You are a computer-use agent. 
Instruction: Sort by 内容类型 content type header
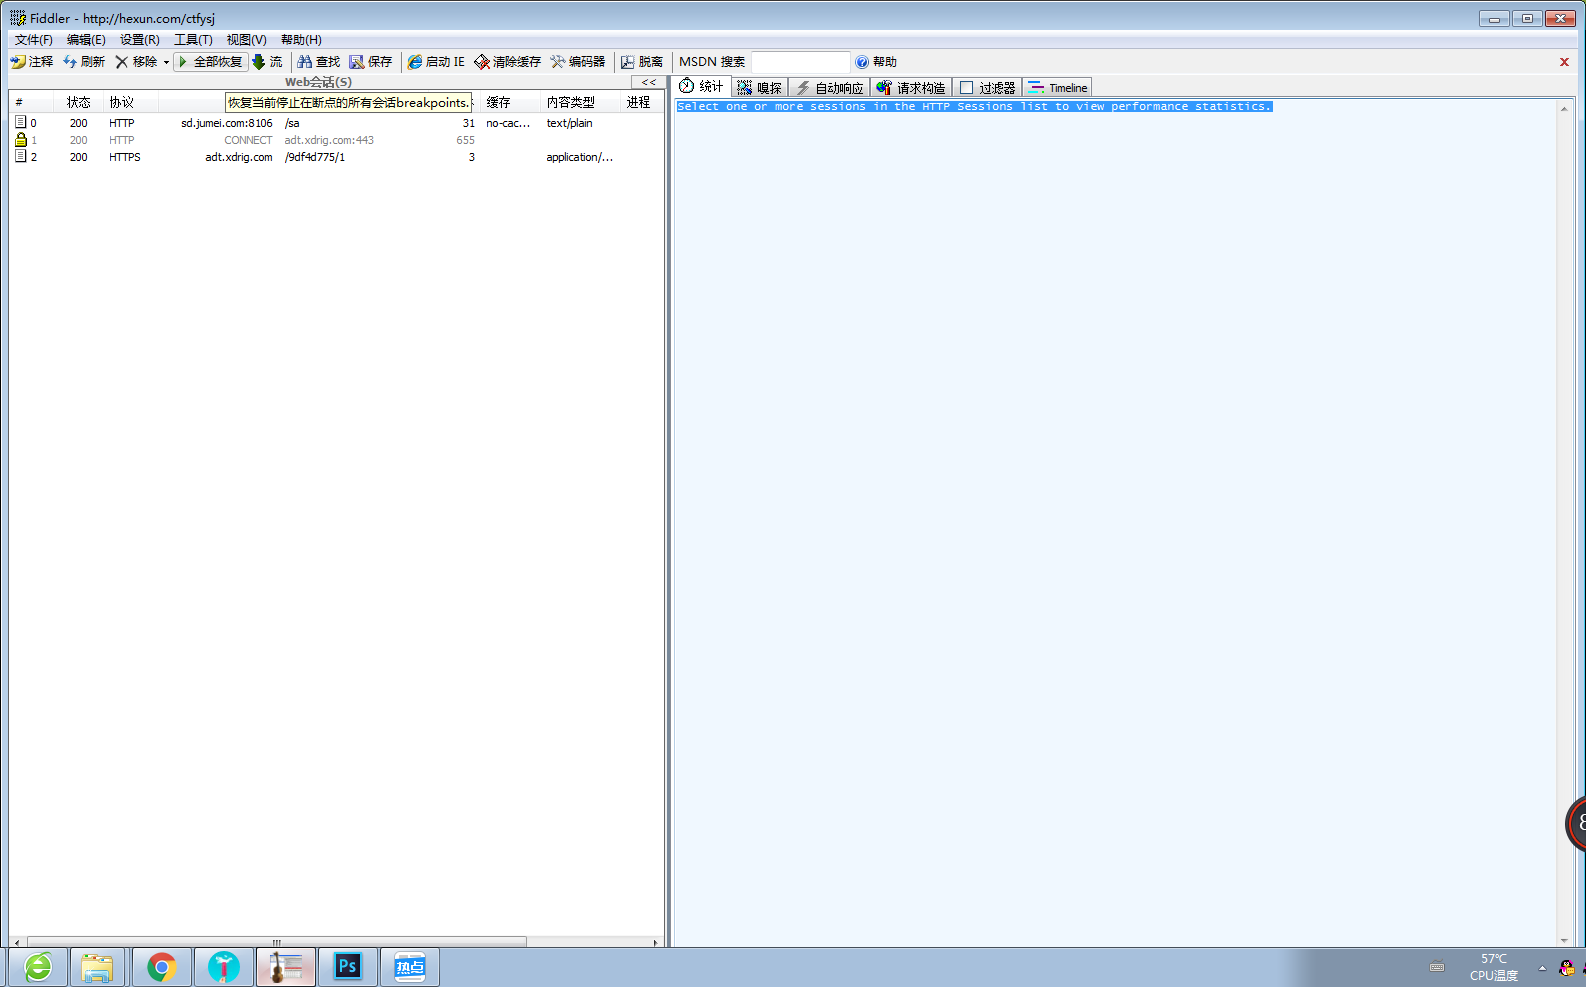580,102
